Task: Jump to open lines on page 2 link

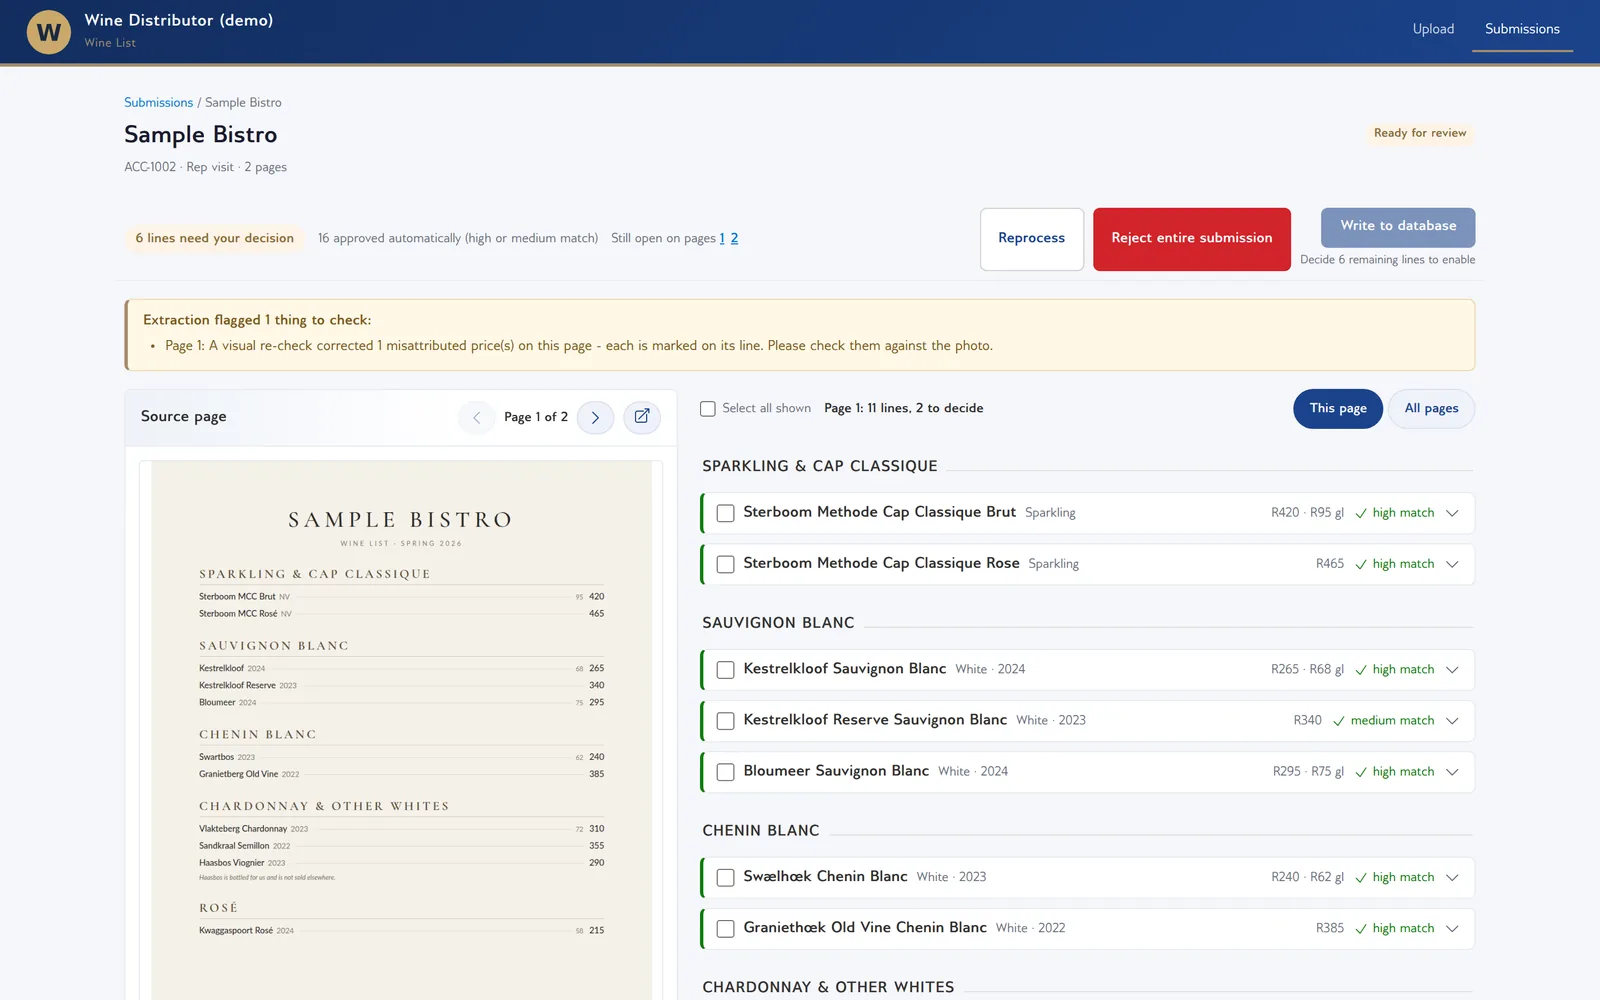Action: pos(734,239)
